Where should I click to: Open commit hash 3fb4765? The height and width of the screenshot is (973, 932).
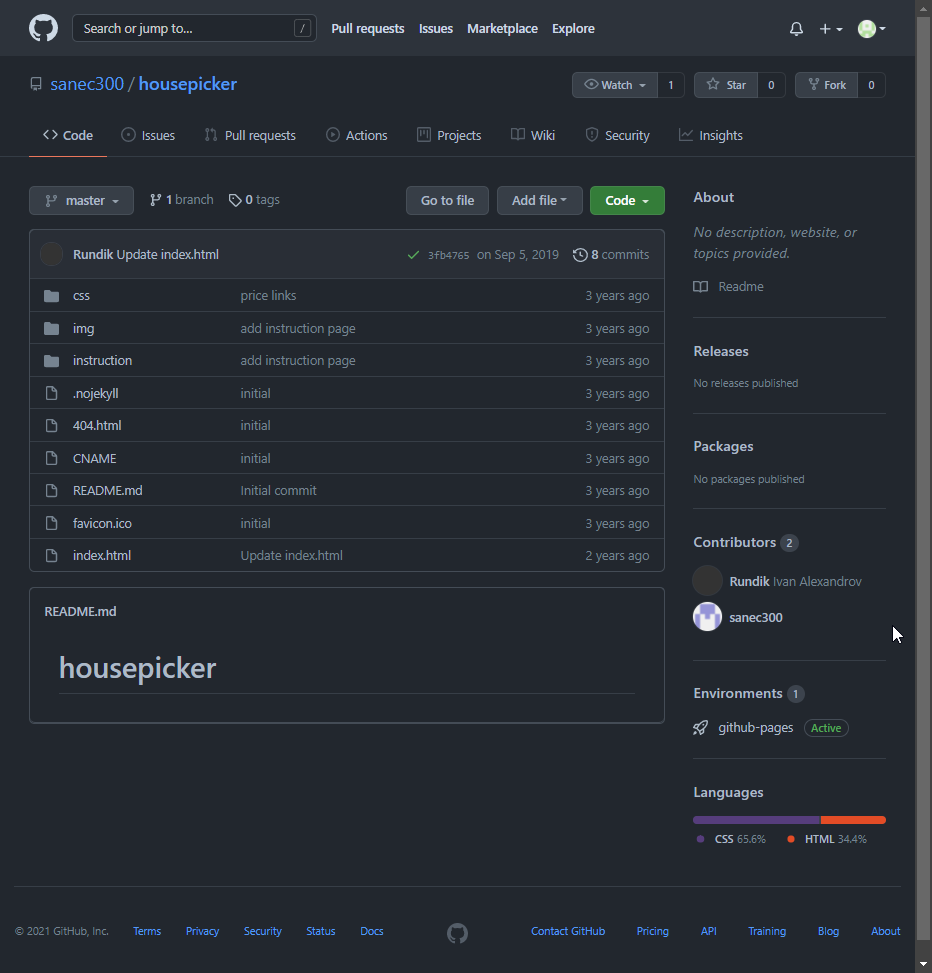point(448,255)
